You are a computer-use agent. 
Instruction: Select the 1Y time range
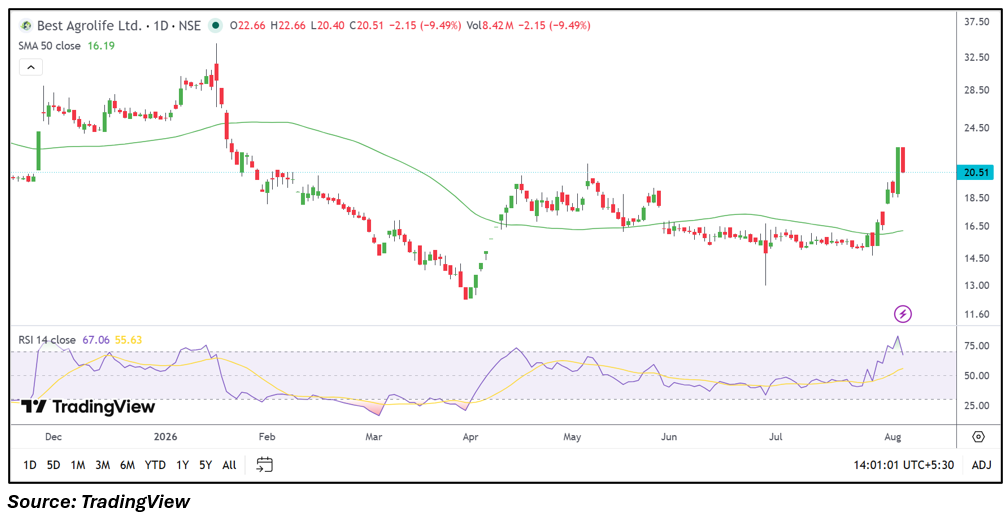(182, 465)
